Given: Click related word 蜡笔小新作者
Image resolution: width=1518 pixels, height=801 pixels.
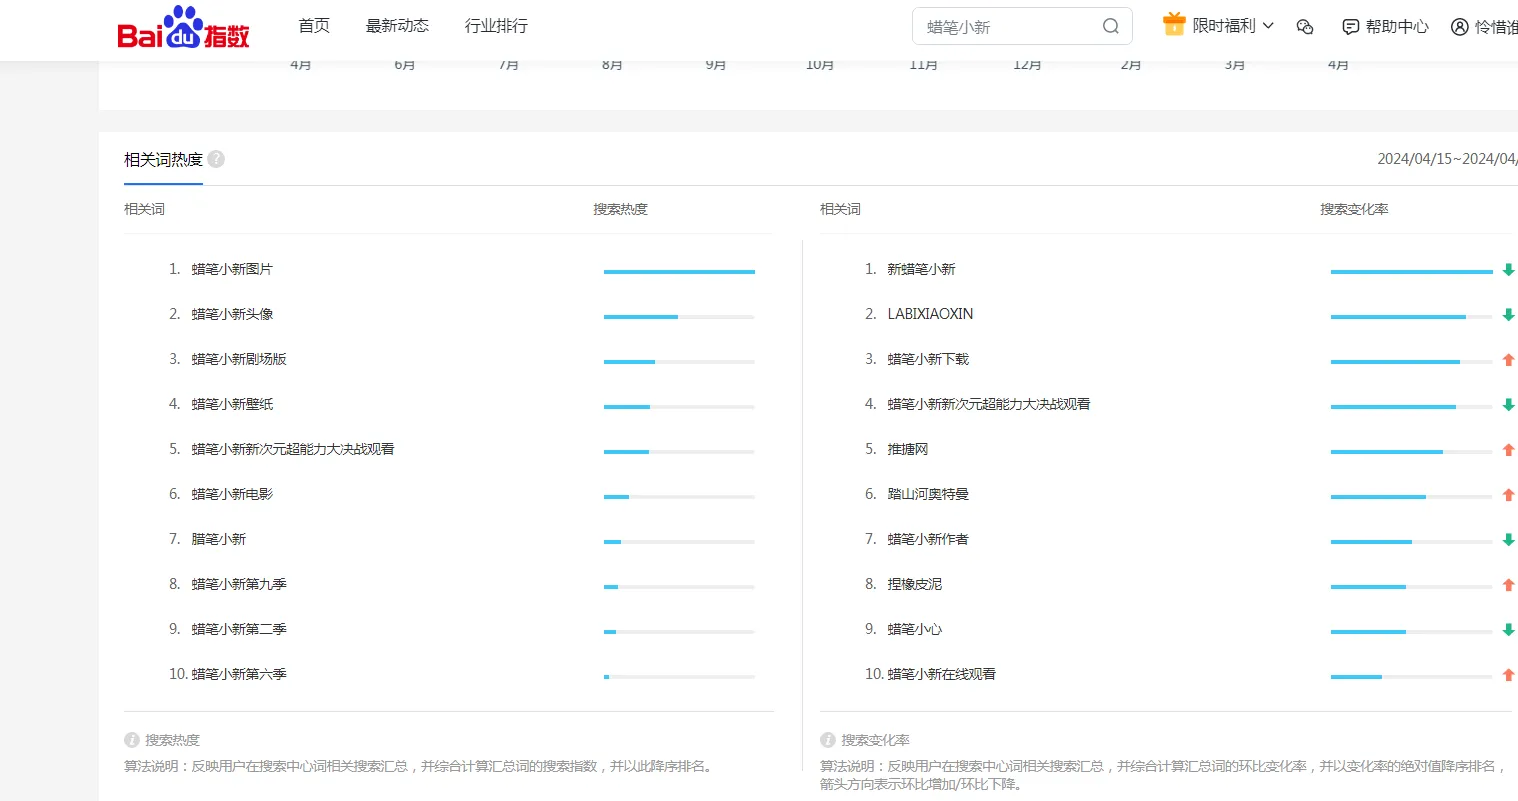Looking at the screenshot, I should pyautogui.click(x=928, y=539).
